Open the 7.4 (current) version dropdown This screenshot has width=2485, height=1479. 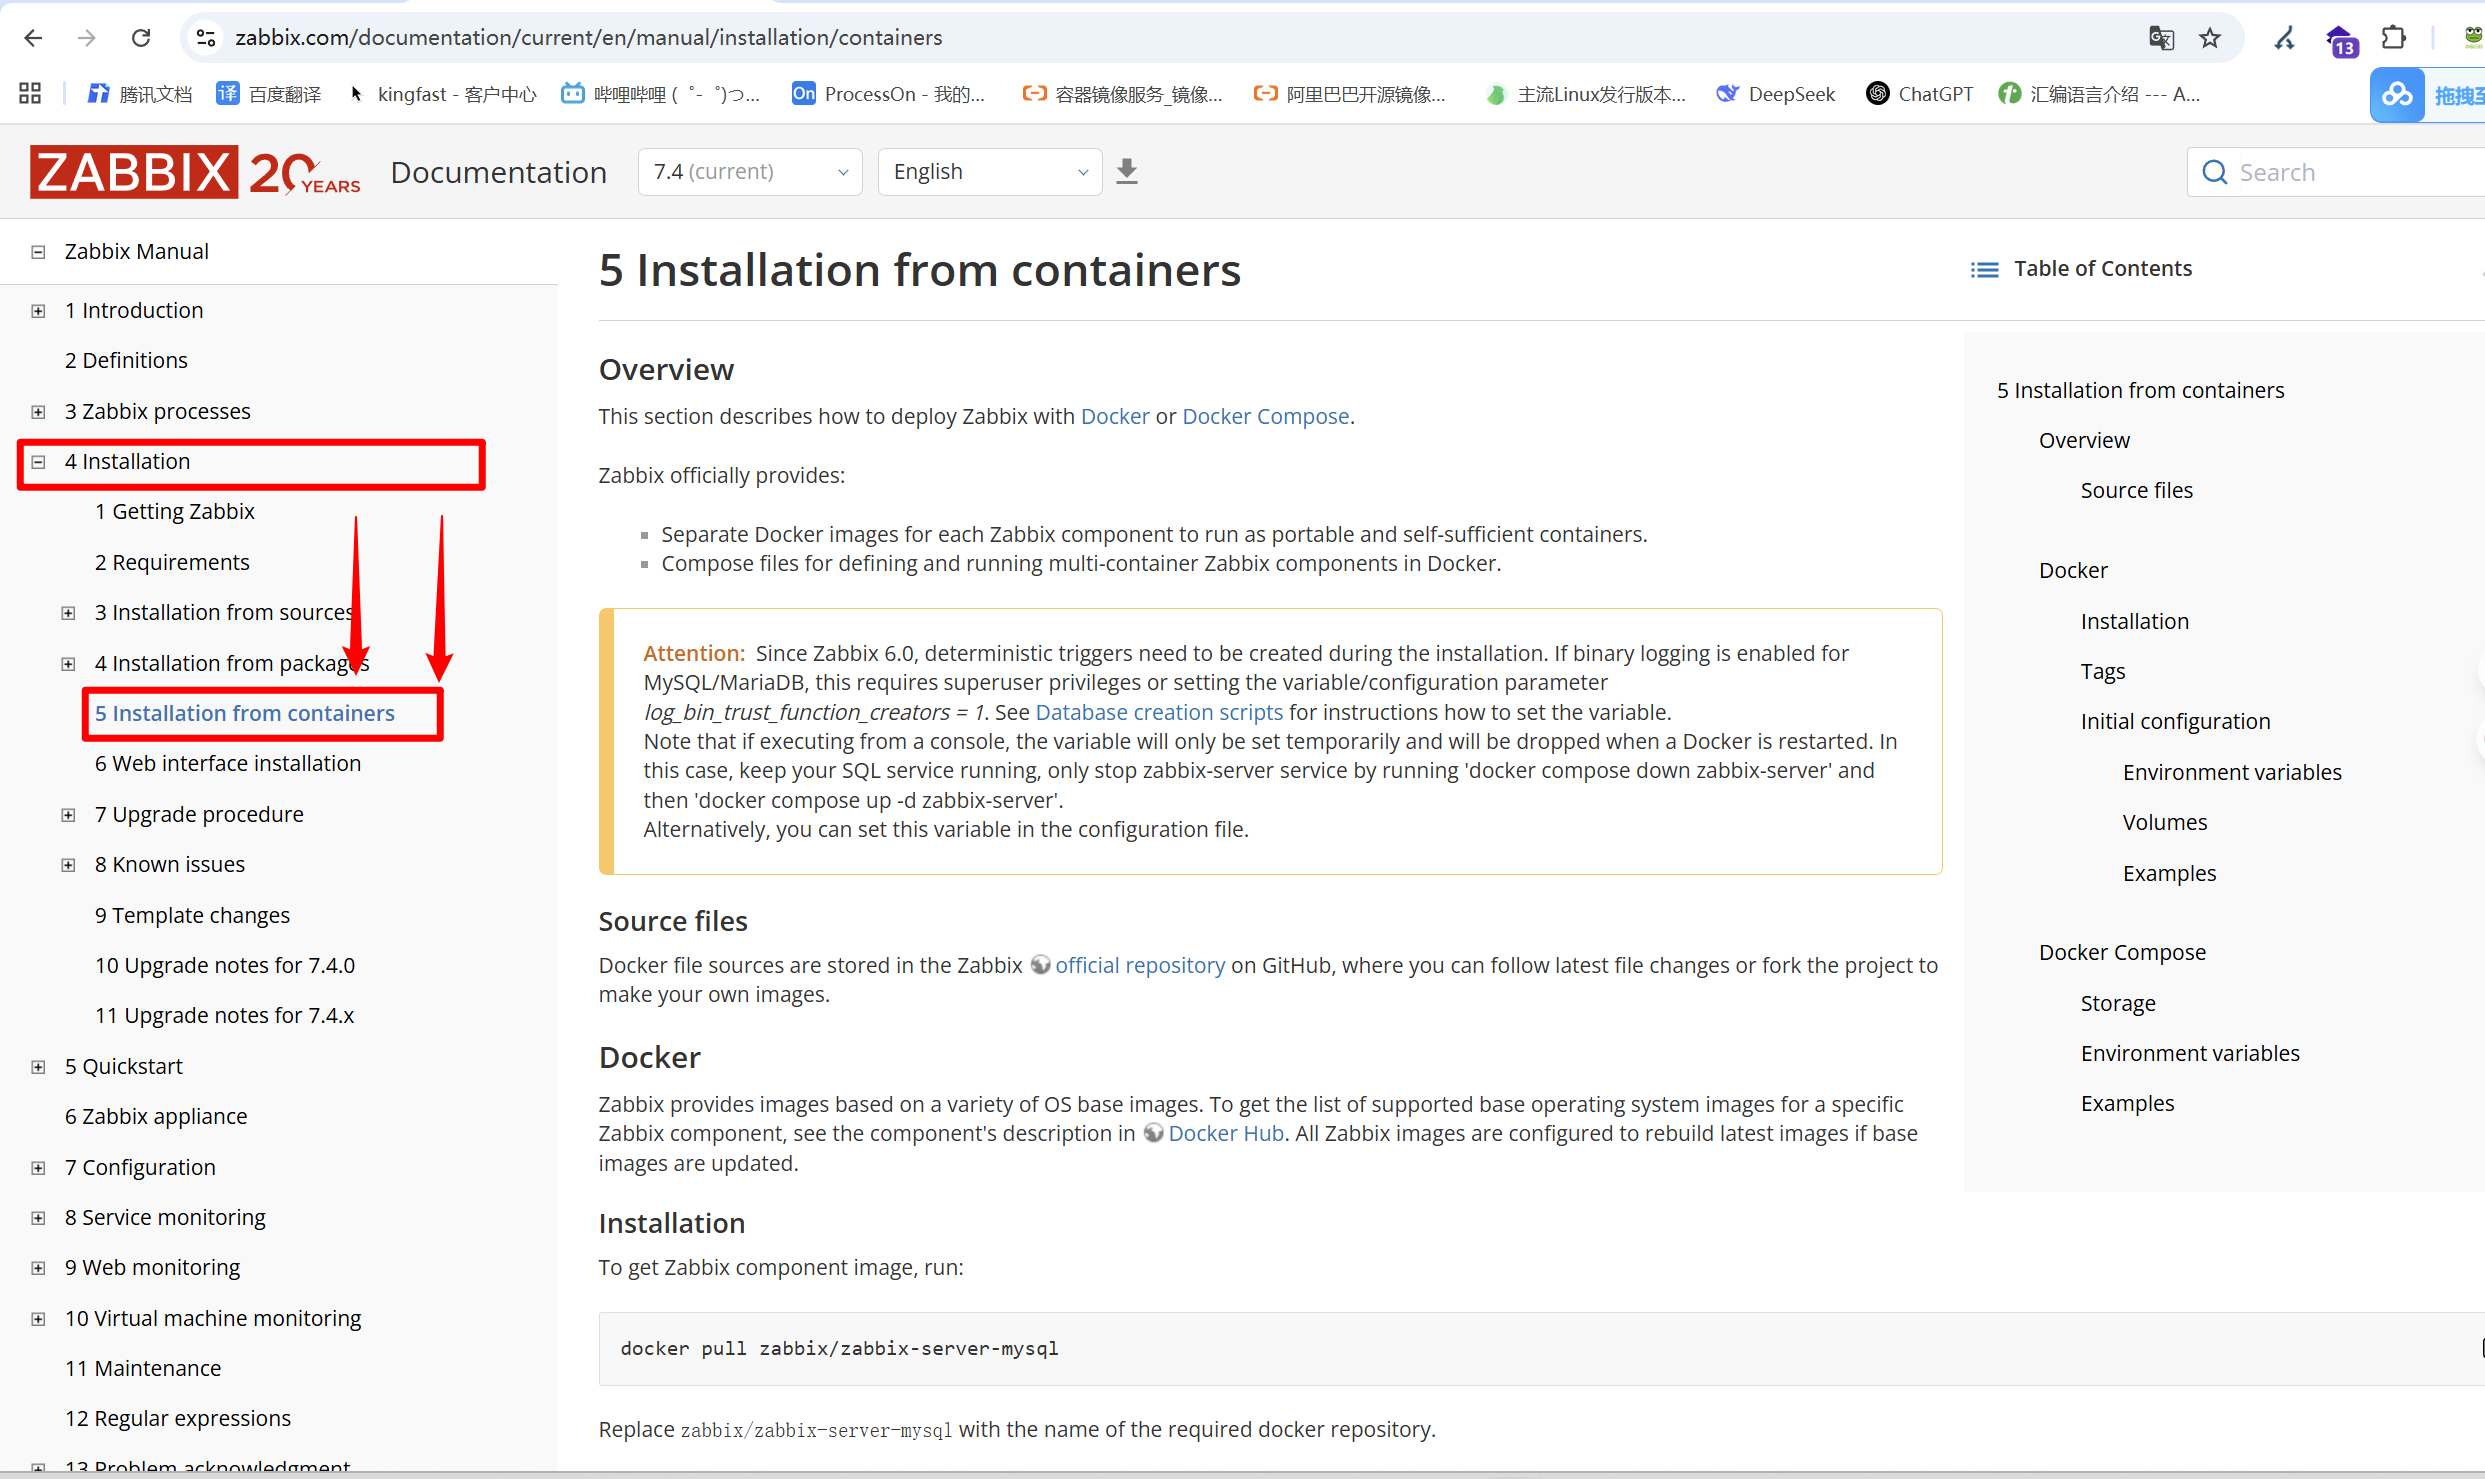(x=750, y=172)
